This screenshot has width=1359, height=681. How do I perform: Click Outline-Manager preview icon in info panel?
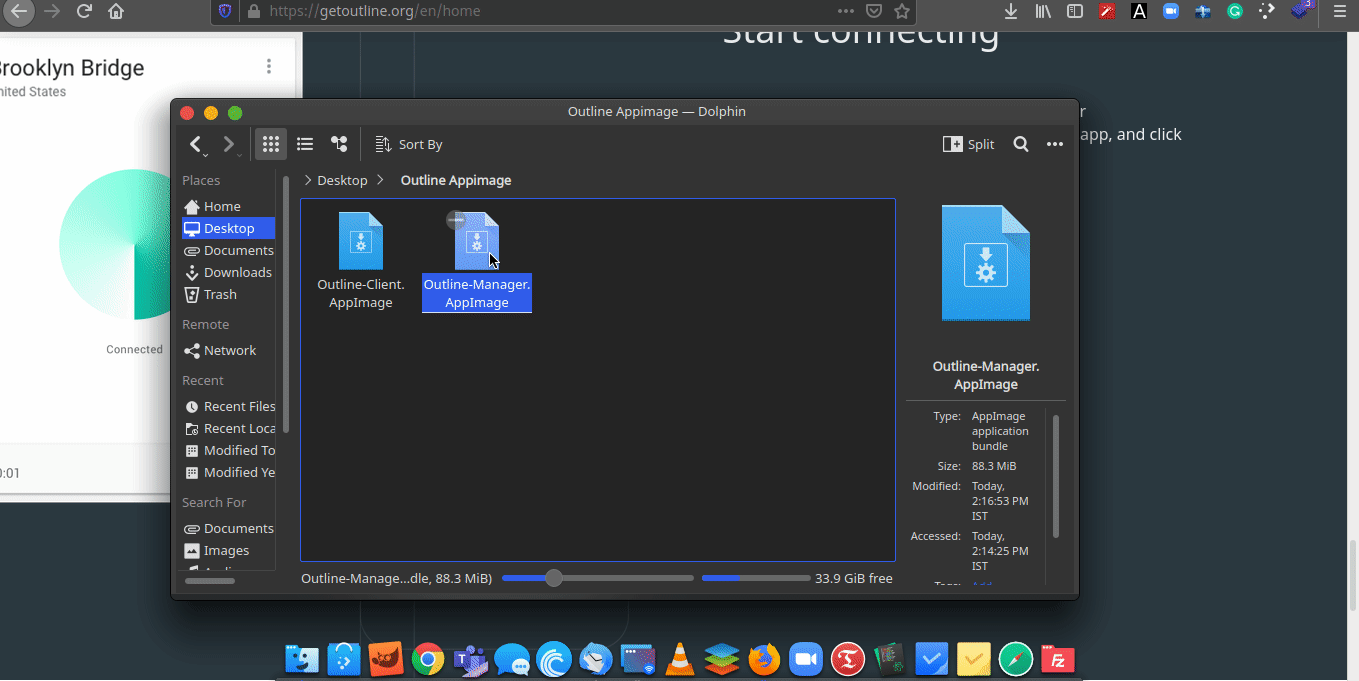click(985, 263)
